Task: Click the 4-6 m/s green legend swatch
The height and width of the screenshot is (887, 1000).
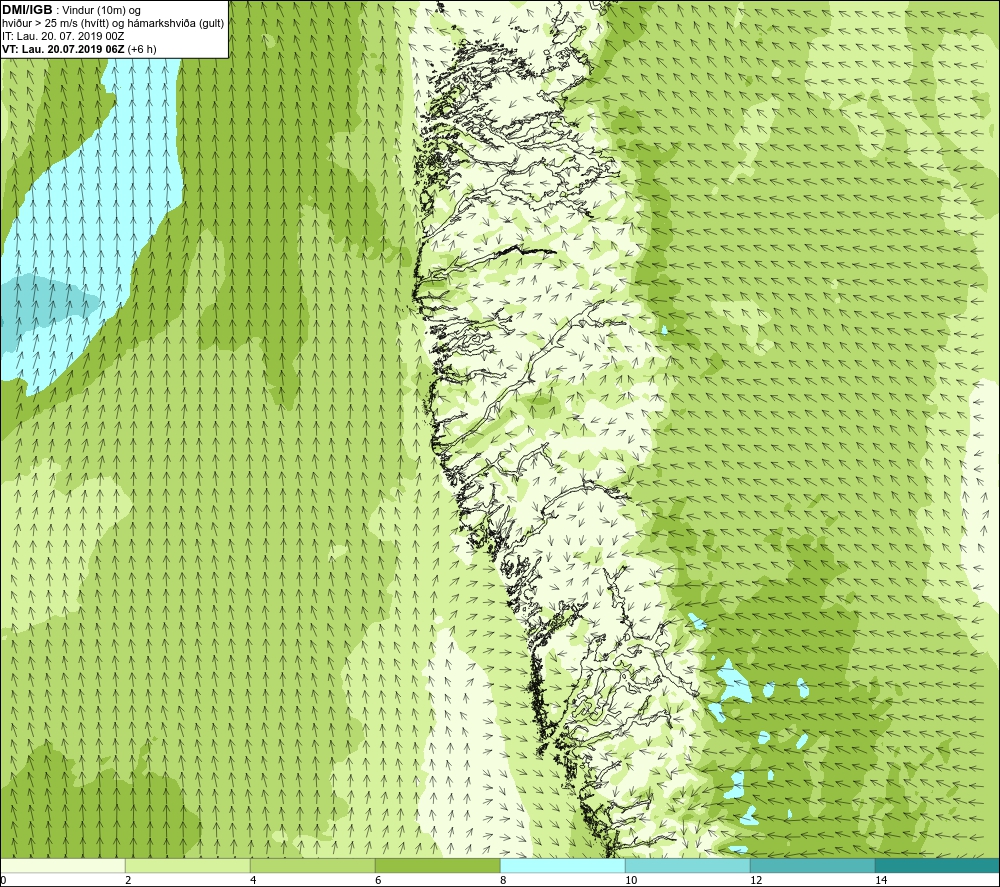Action: click(x=312, y=866)
